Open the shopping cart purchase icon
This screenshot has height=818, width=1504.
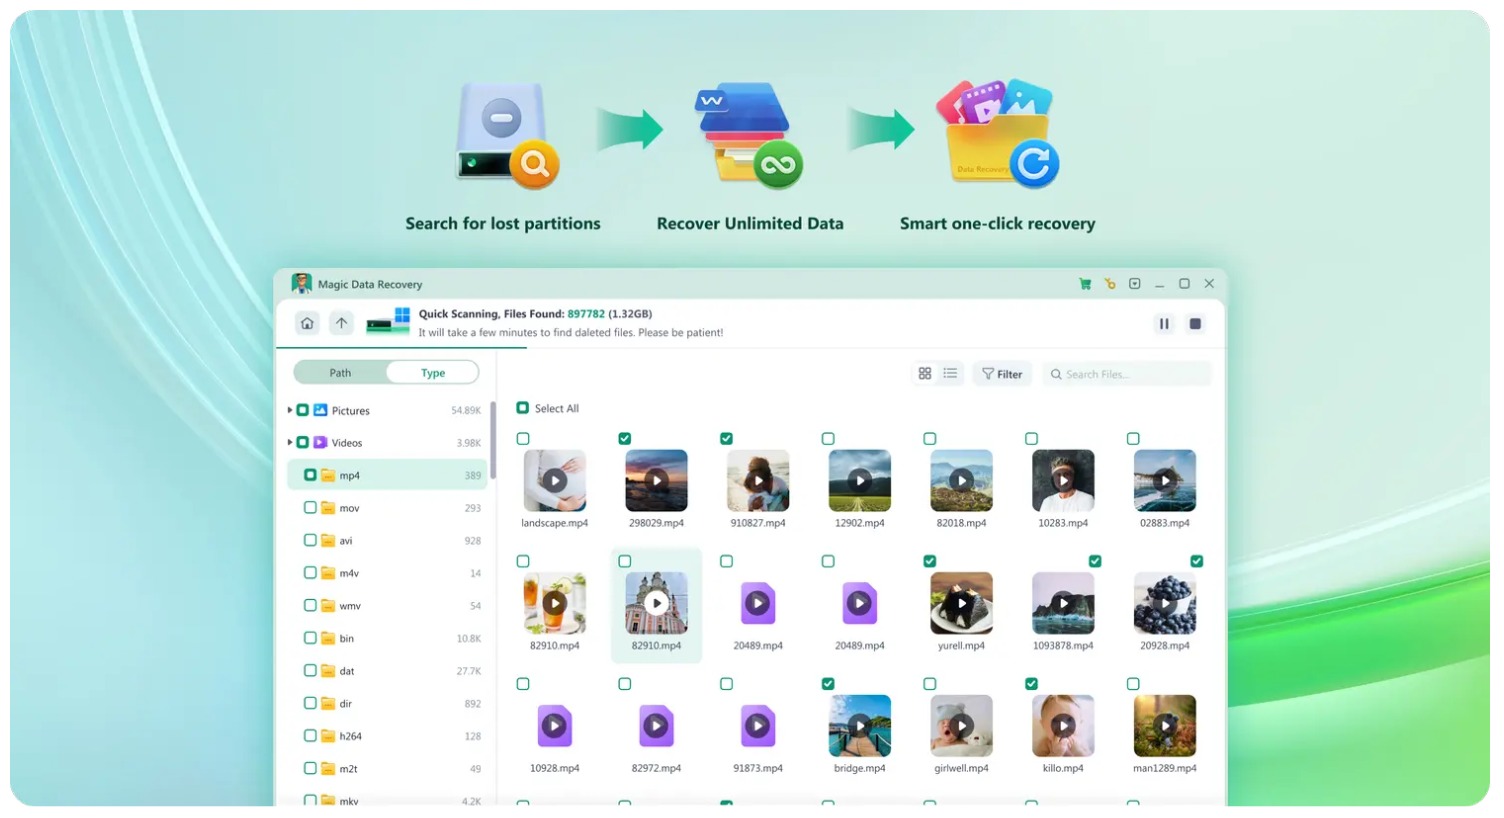tap(1085, 284)
